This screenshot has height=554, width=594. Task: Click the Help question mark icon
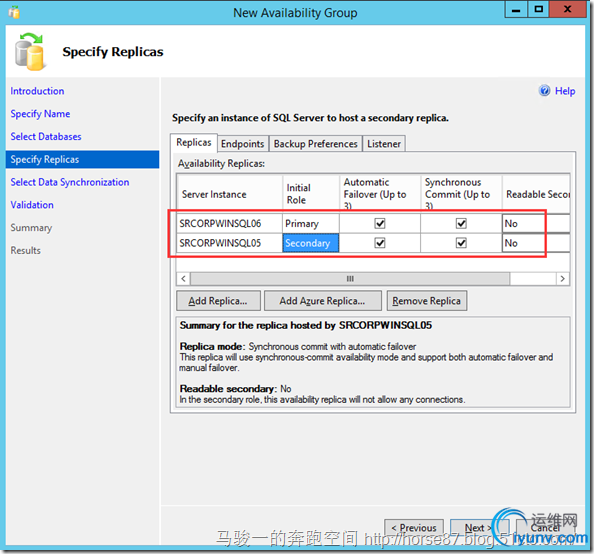(544, 91)
